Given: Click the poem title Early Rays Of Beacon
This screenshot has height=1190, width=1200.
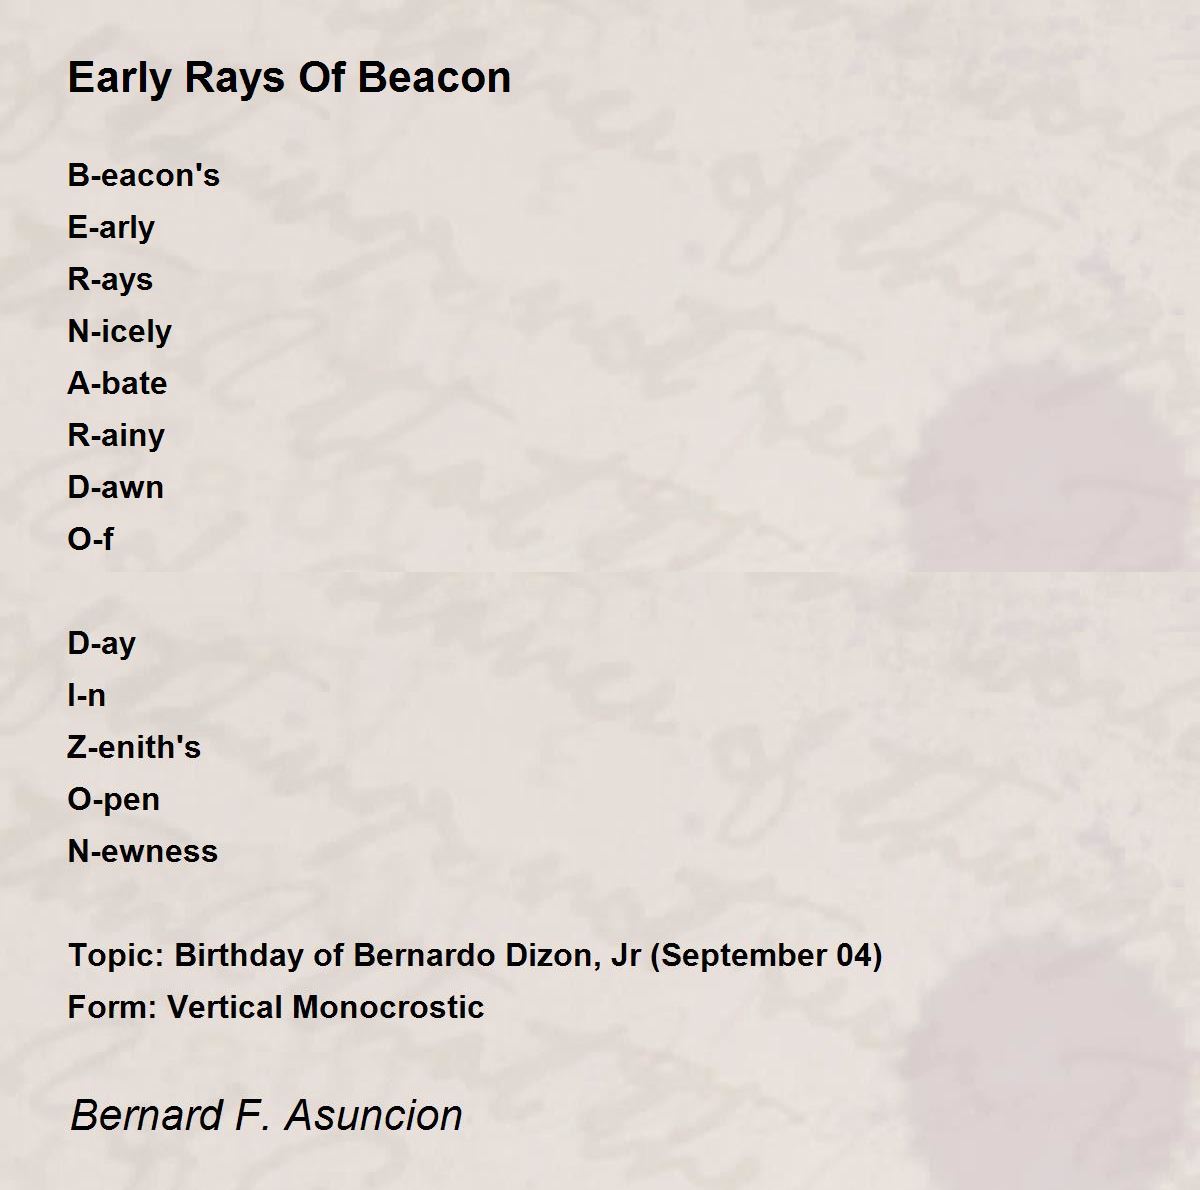Looking at the screenshot, I should 289,78.
